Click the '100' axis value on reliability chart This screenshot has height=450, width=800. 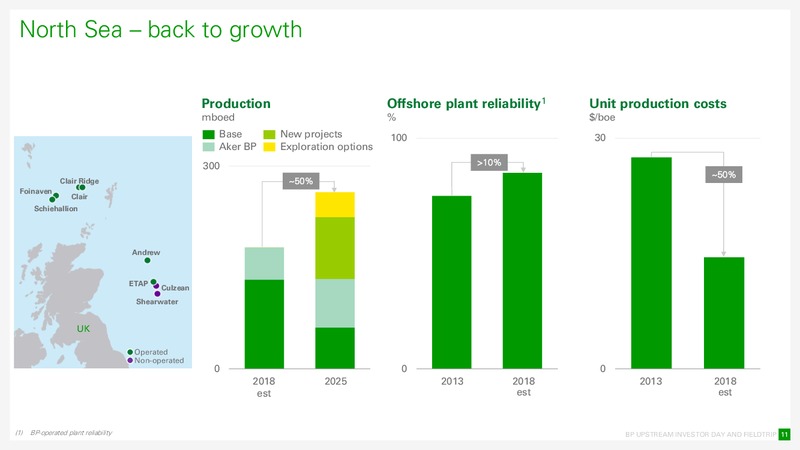pyautogui.click(x=399, y=138)
